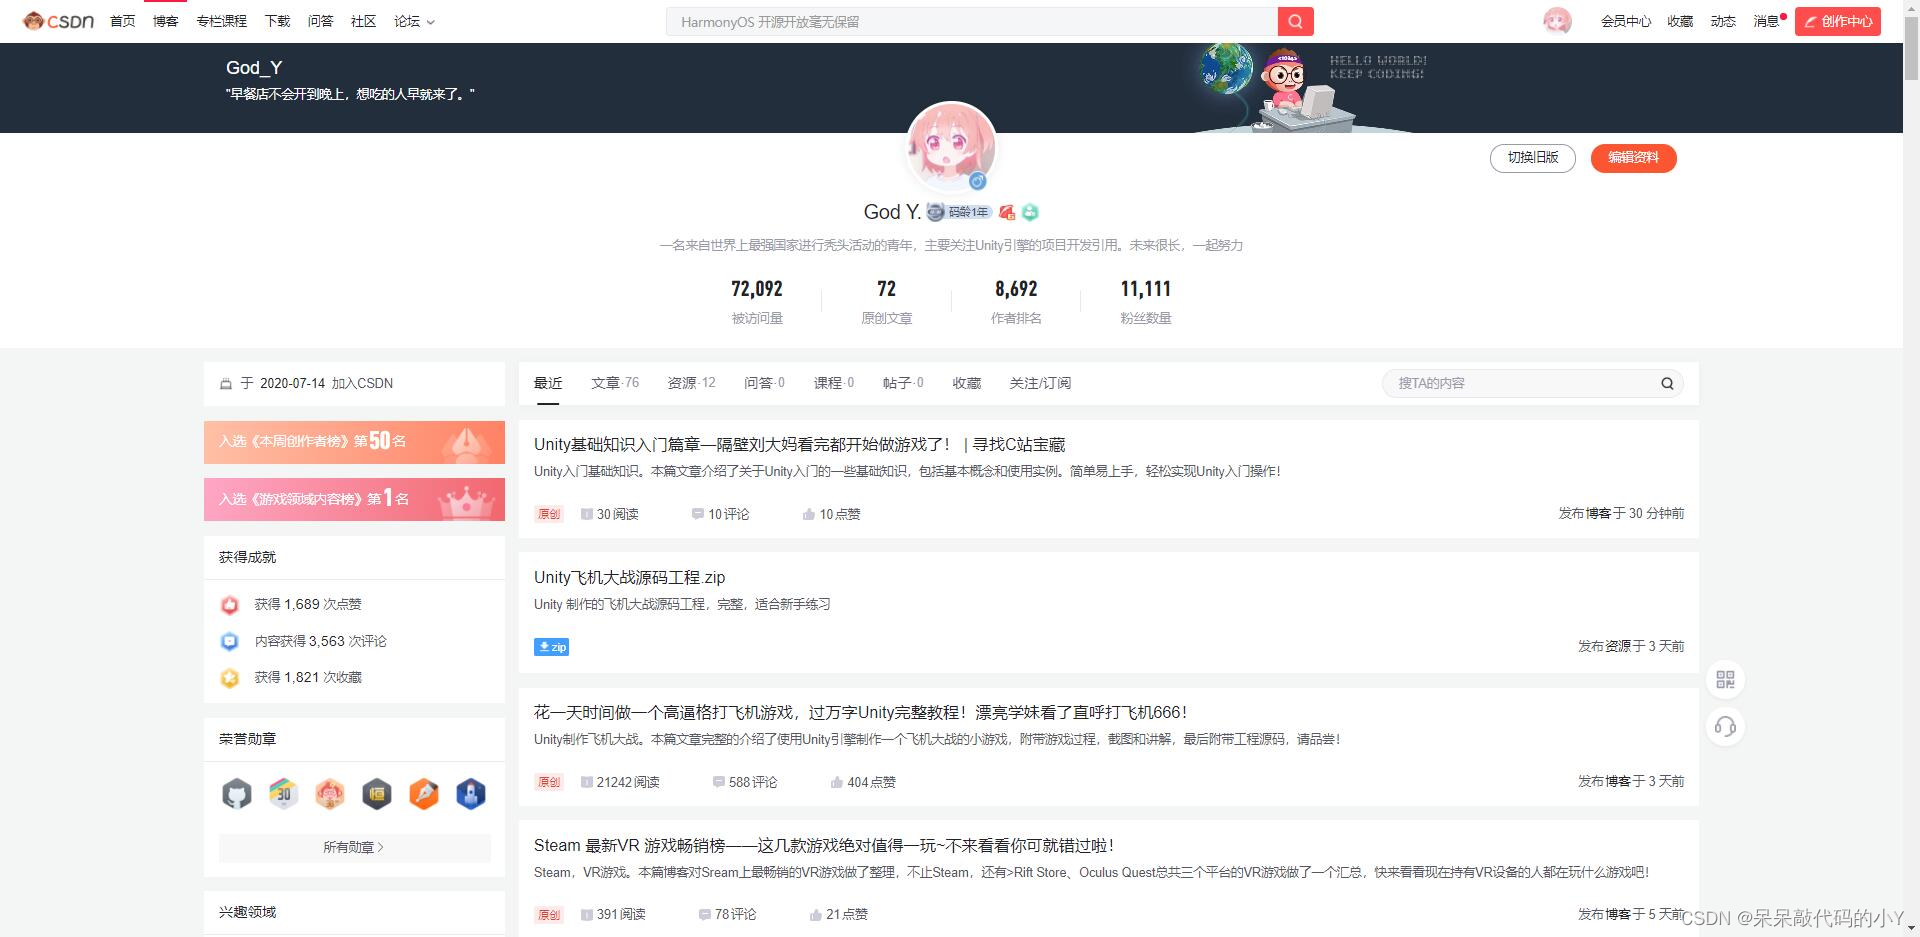
Task: Click the pink medal in 荣誉勋章
Action: point(330,794)
